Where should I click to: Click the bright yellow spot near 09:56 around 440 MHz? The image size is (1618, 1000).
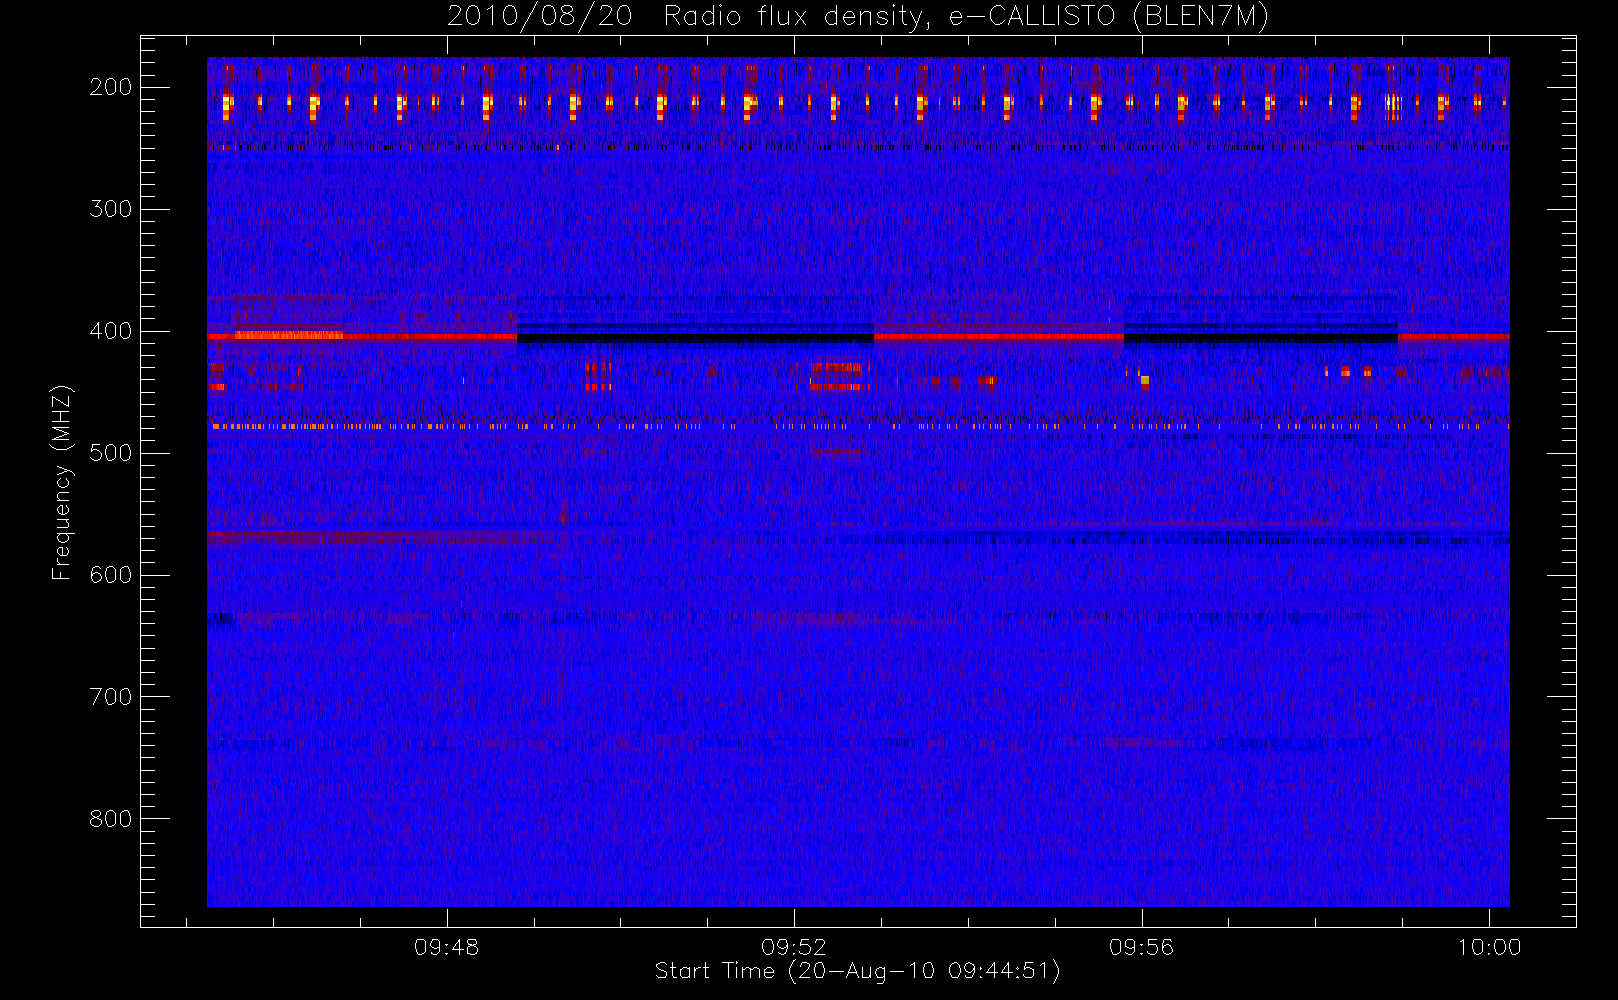tap(1145, 381)
